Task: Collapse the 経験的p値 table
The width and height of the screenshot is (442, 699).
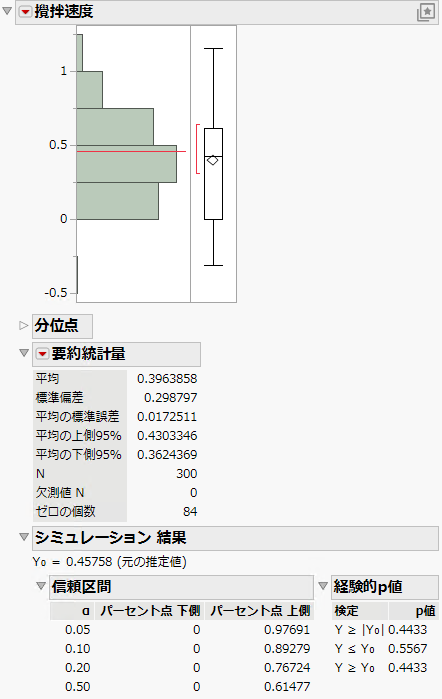Action: (323, 586)
